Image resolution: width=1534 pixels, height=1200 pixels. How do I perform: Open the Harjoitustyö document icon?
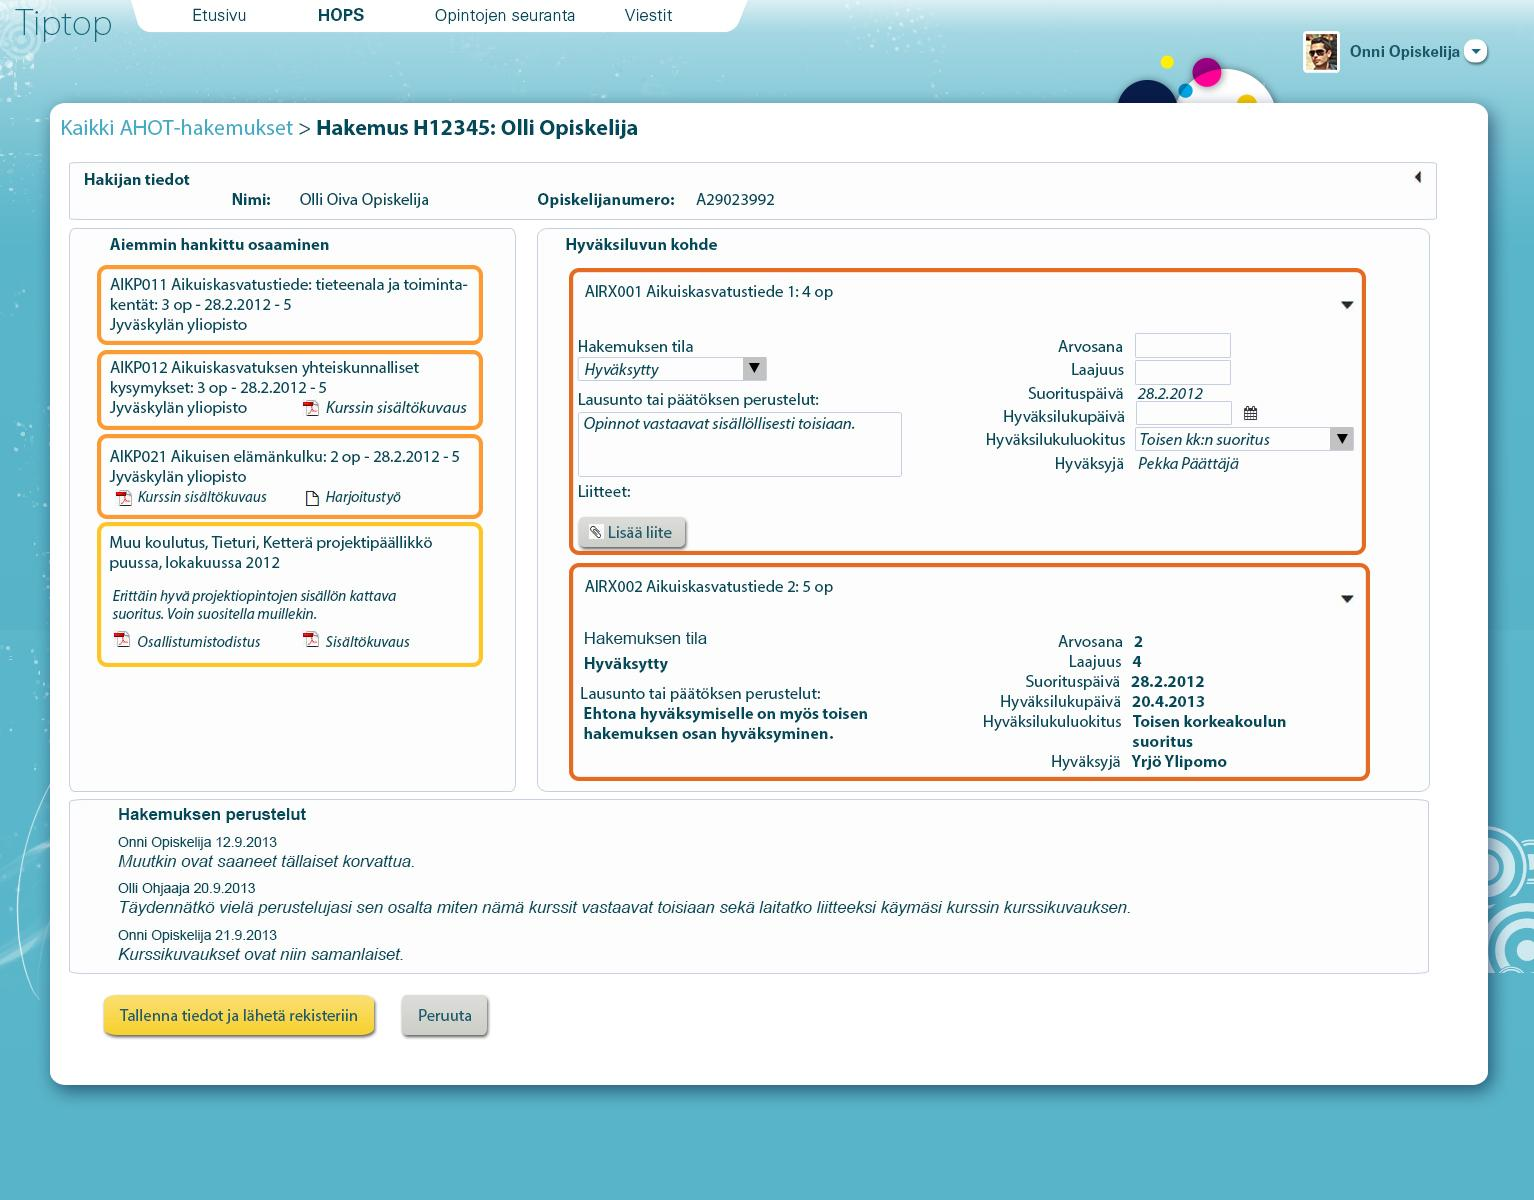pos(312,498)
